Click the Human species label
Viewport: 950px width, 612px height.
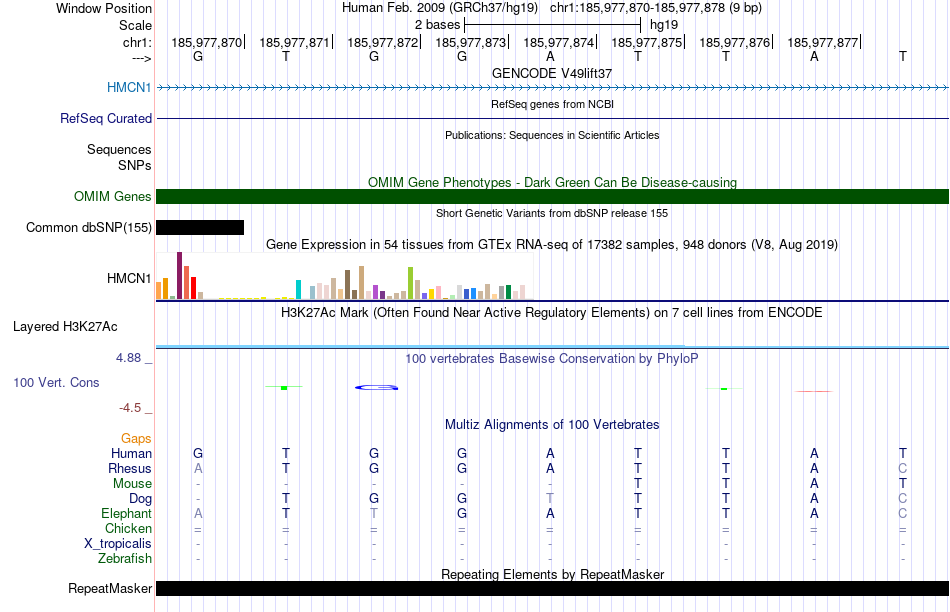click(131, 453)
